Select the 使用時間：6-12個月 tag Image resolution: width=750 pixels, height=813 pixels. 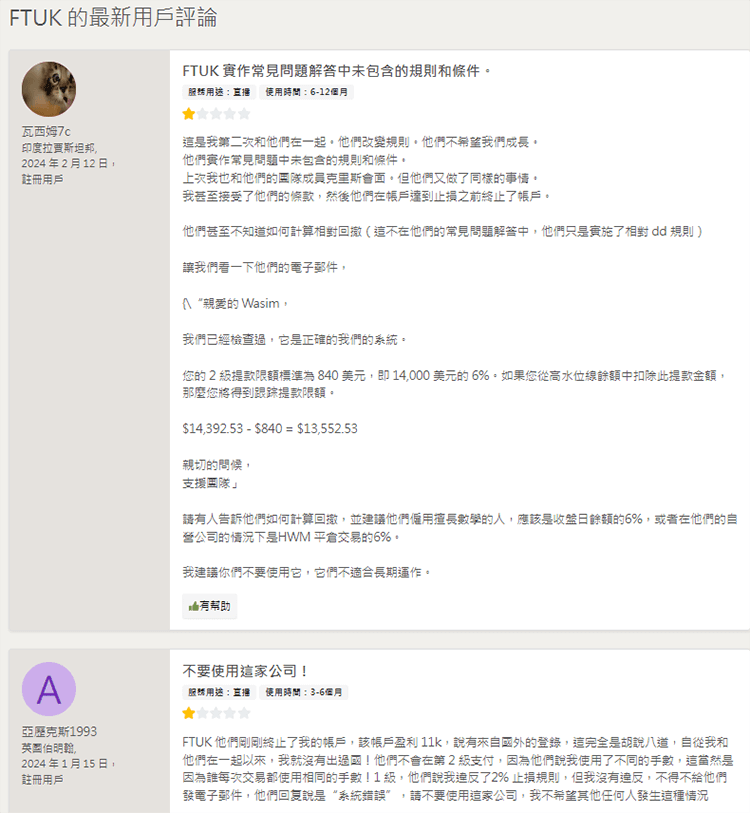click(x=308, y=92)
